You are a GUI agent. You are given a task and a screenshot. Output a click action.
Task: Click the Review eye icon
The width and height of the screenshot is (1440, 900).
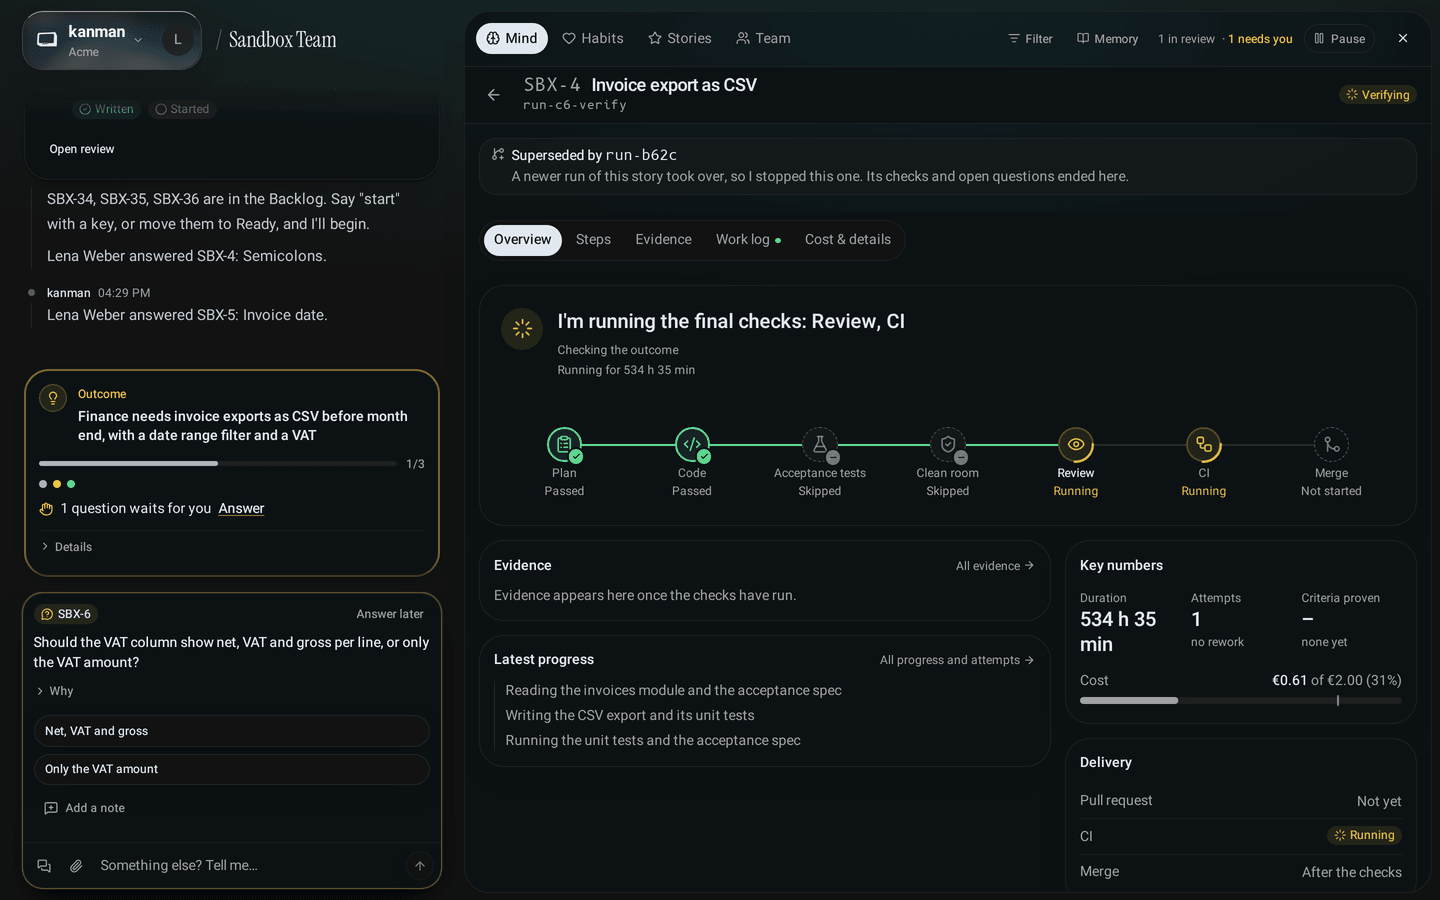[x=1076, y=445]
